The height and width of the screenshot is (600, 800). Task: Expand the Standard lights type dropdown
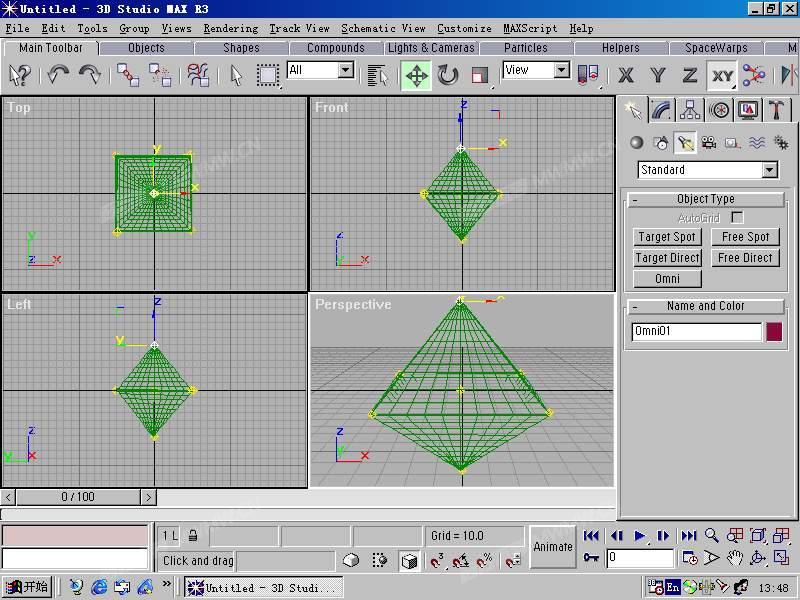[708, 170]
